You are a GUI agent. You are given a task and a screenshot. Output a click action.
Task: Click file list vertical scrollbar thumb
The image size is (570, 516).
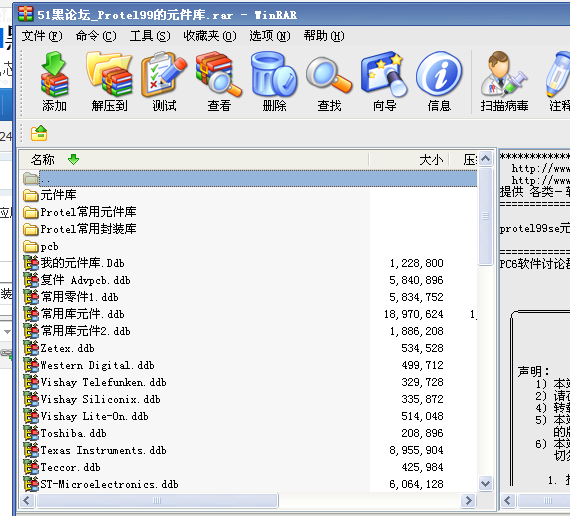click(485, 216)
